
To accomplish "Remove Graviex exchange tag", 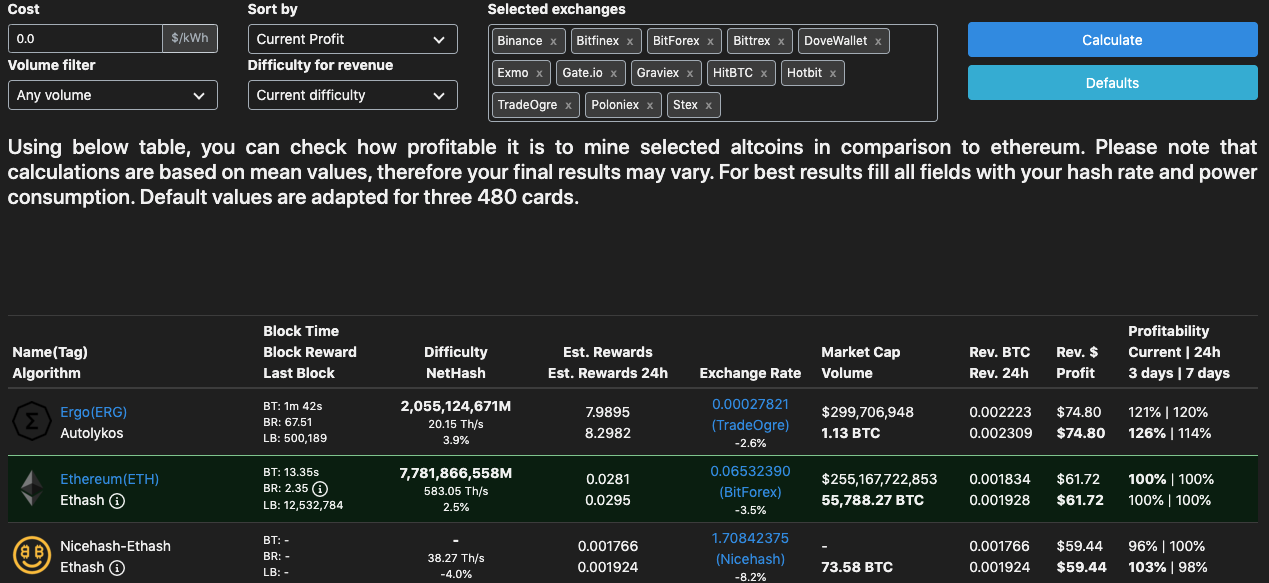I will pyautogui.click(x=690, y=74).
